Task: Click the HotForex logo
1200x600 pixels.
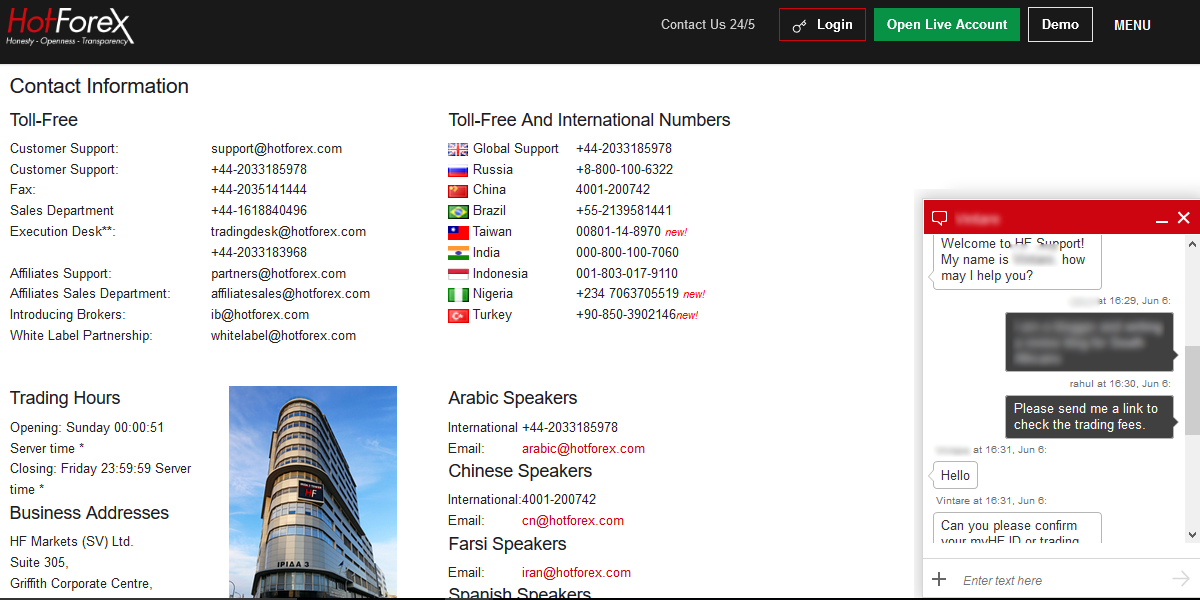Action: [70, 25]
